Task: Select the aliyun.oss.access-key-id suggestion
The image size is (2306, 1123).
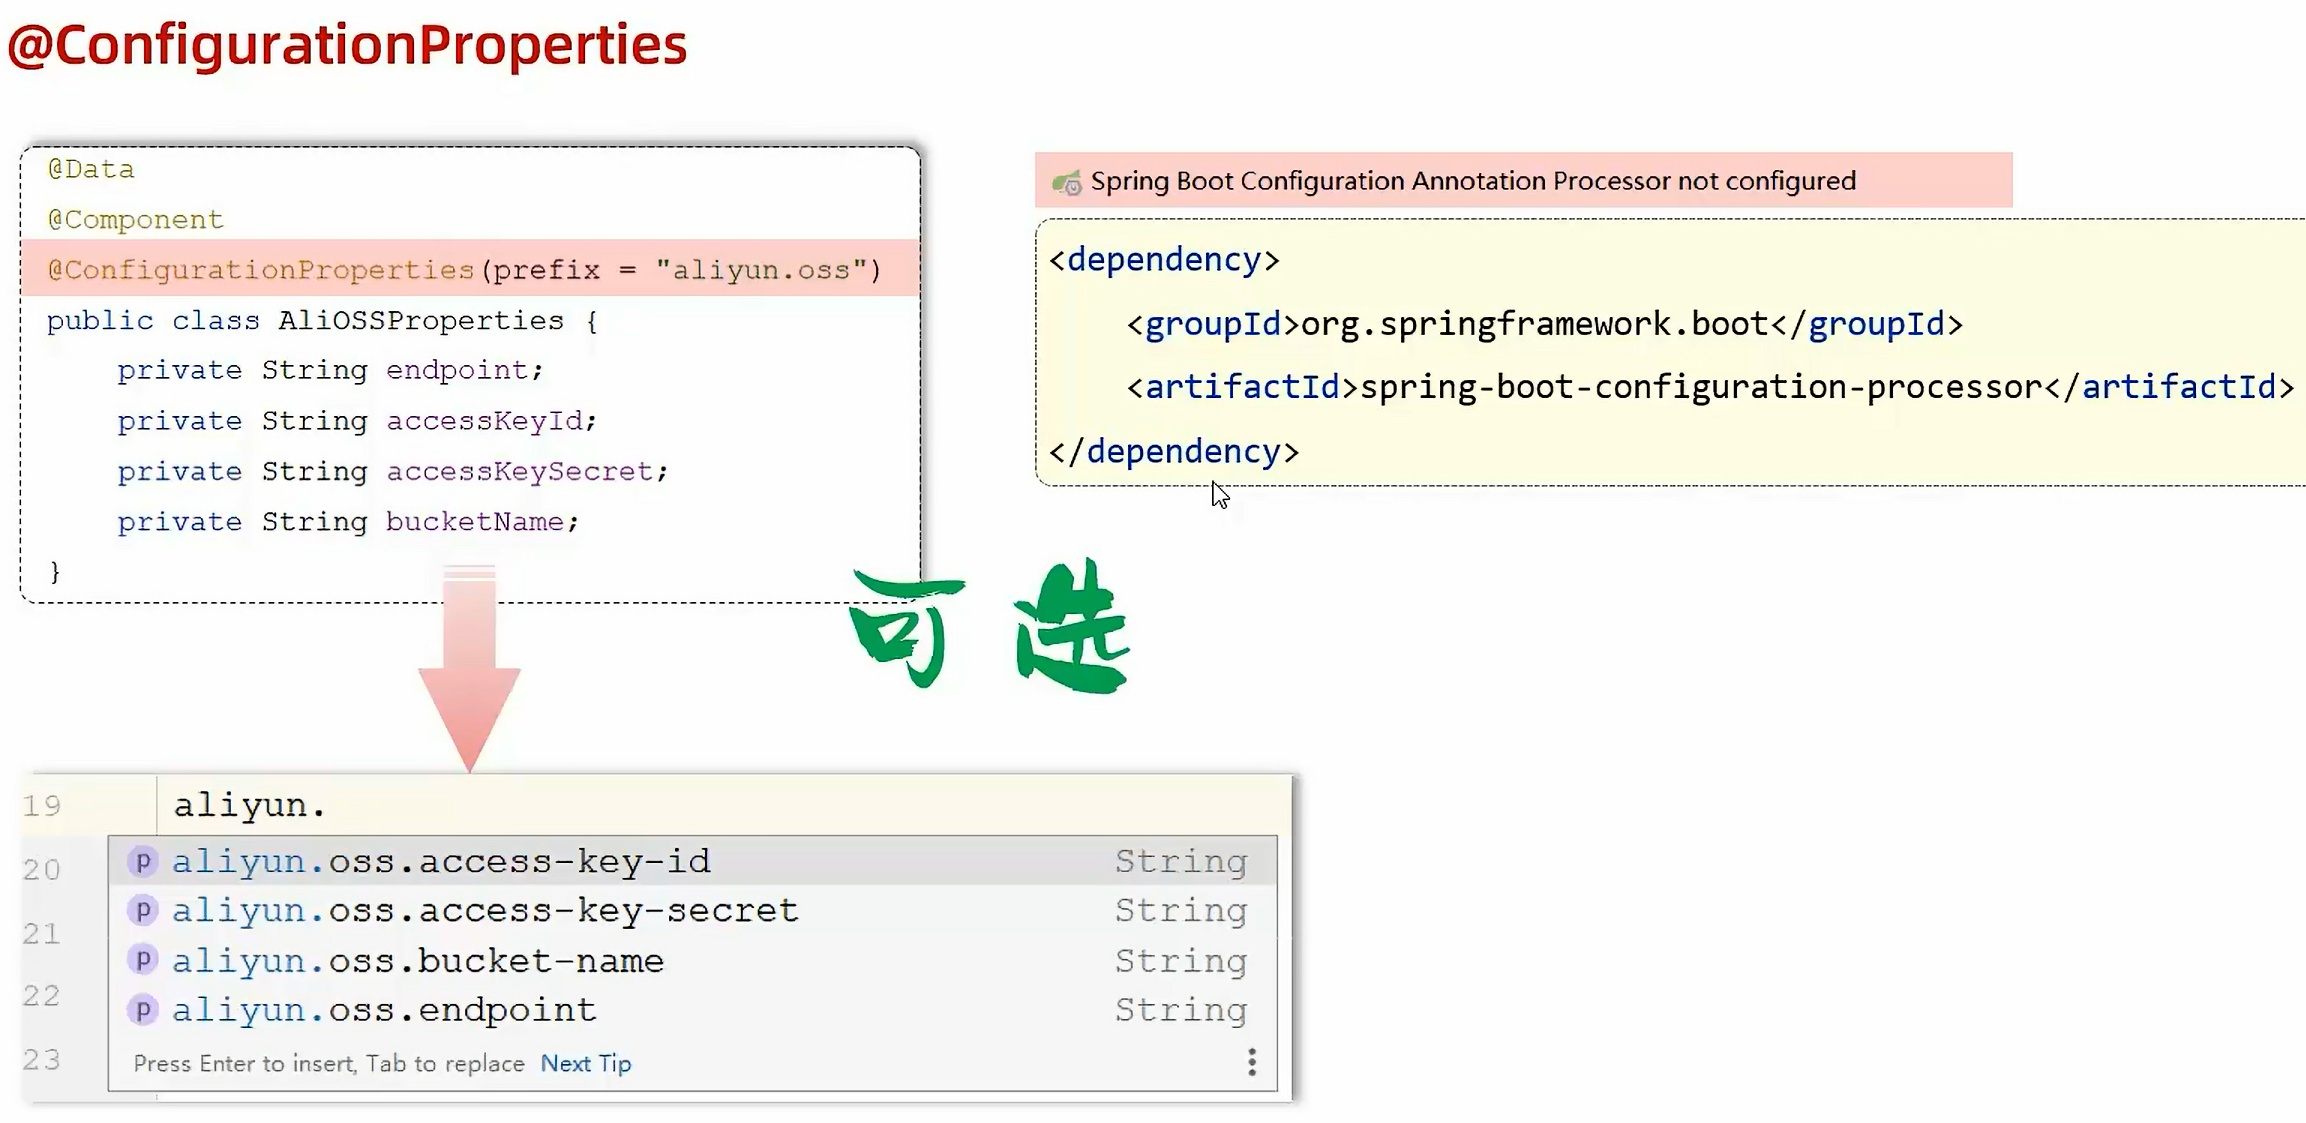Action: tap(441, 861)
